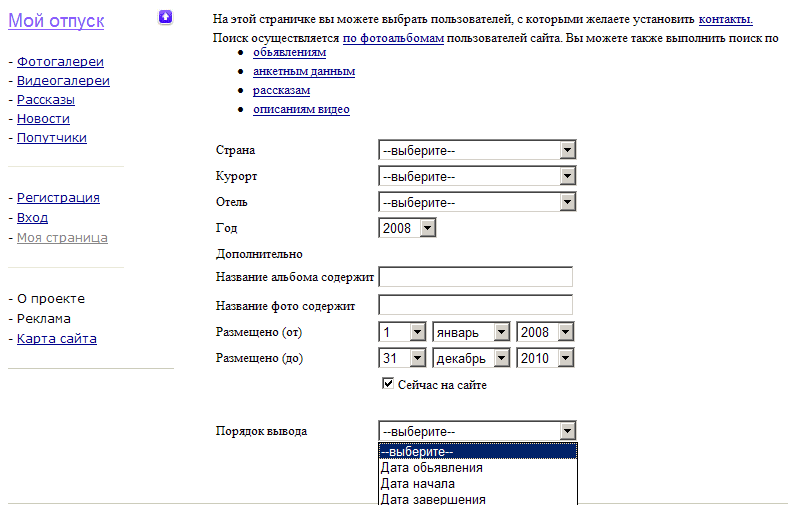788x505 pixels.
Task: Click the Вход login link
Action: pos(33,218)
